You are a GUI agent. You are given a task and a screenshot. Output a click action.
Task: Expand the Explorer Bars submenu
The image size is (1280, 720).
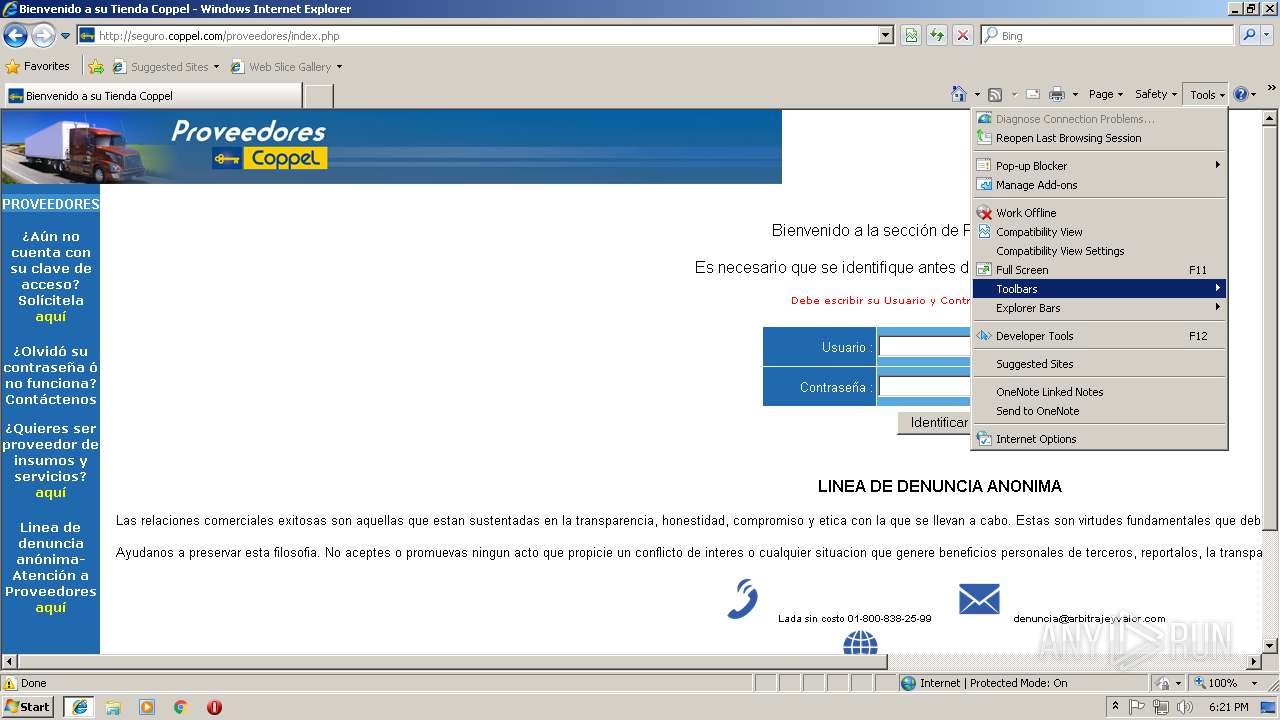pyautogui.click(x=1099, y=308)
